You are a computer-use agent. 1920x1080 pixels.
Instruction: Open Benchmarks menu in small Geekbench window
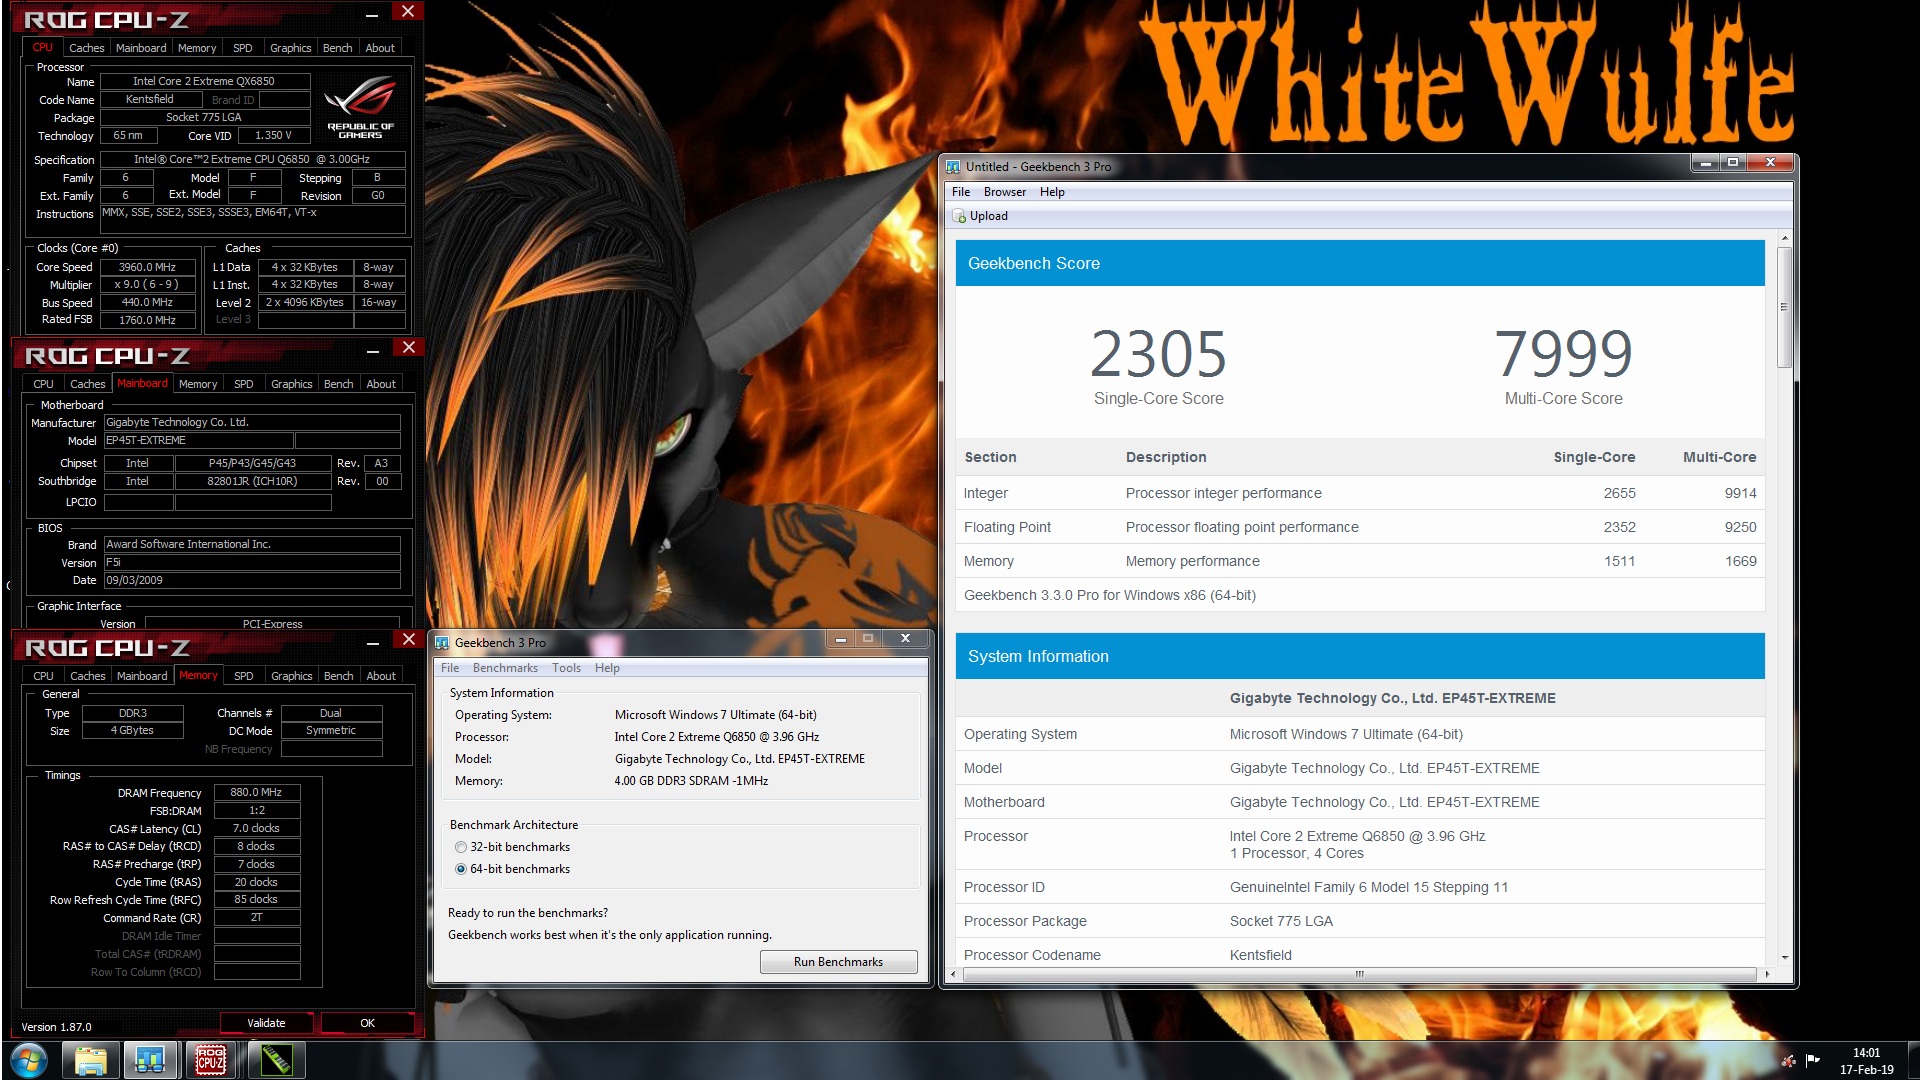(505, 668)
